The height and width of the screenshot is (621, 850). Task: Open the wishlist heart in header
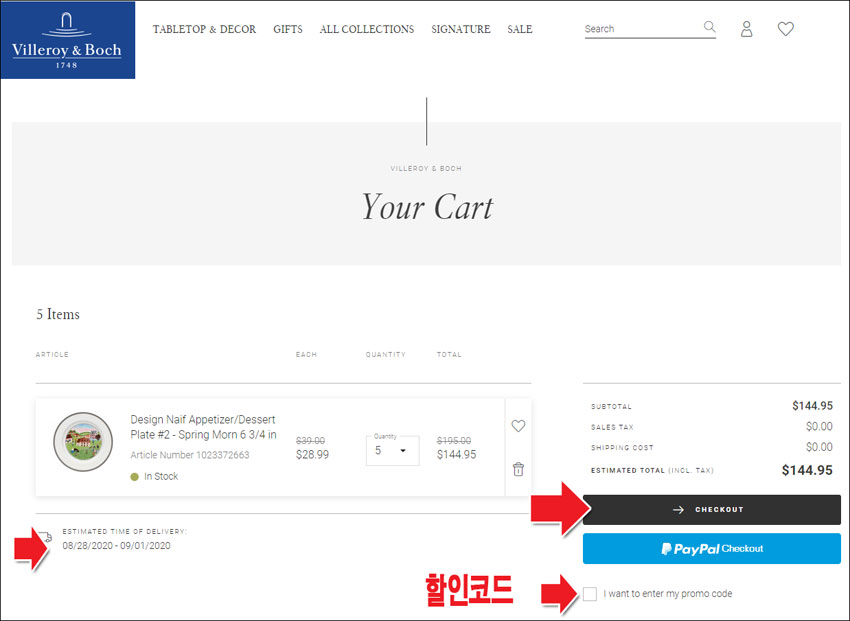(x=785, y=29)
